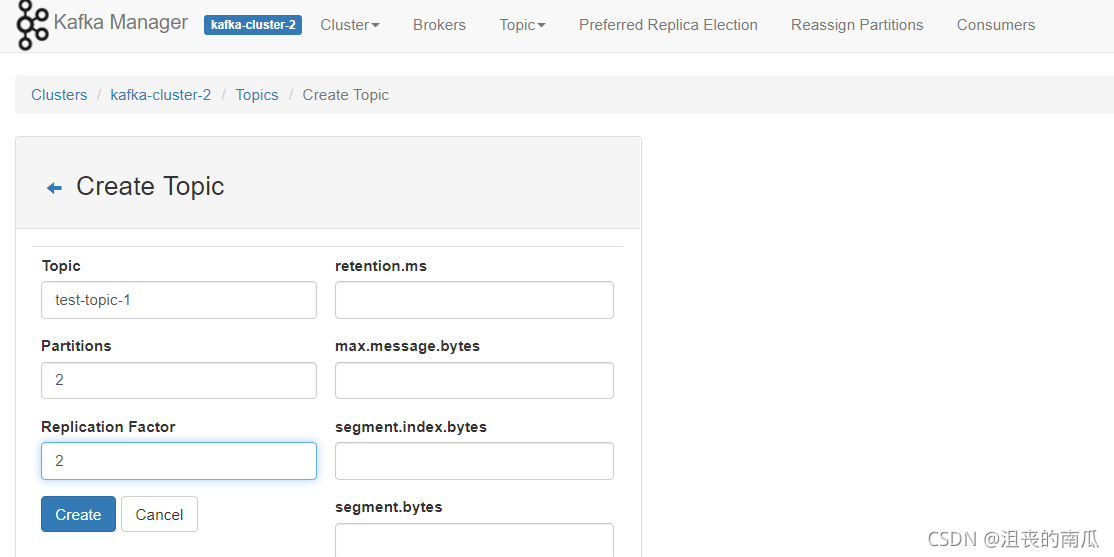Follow the kafka-cluster-2 breadcrumb link
Viewport: 1114px width, 557px height.
161,94
